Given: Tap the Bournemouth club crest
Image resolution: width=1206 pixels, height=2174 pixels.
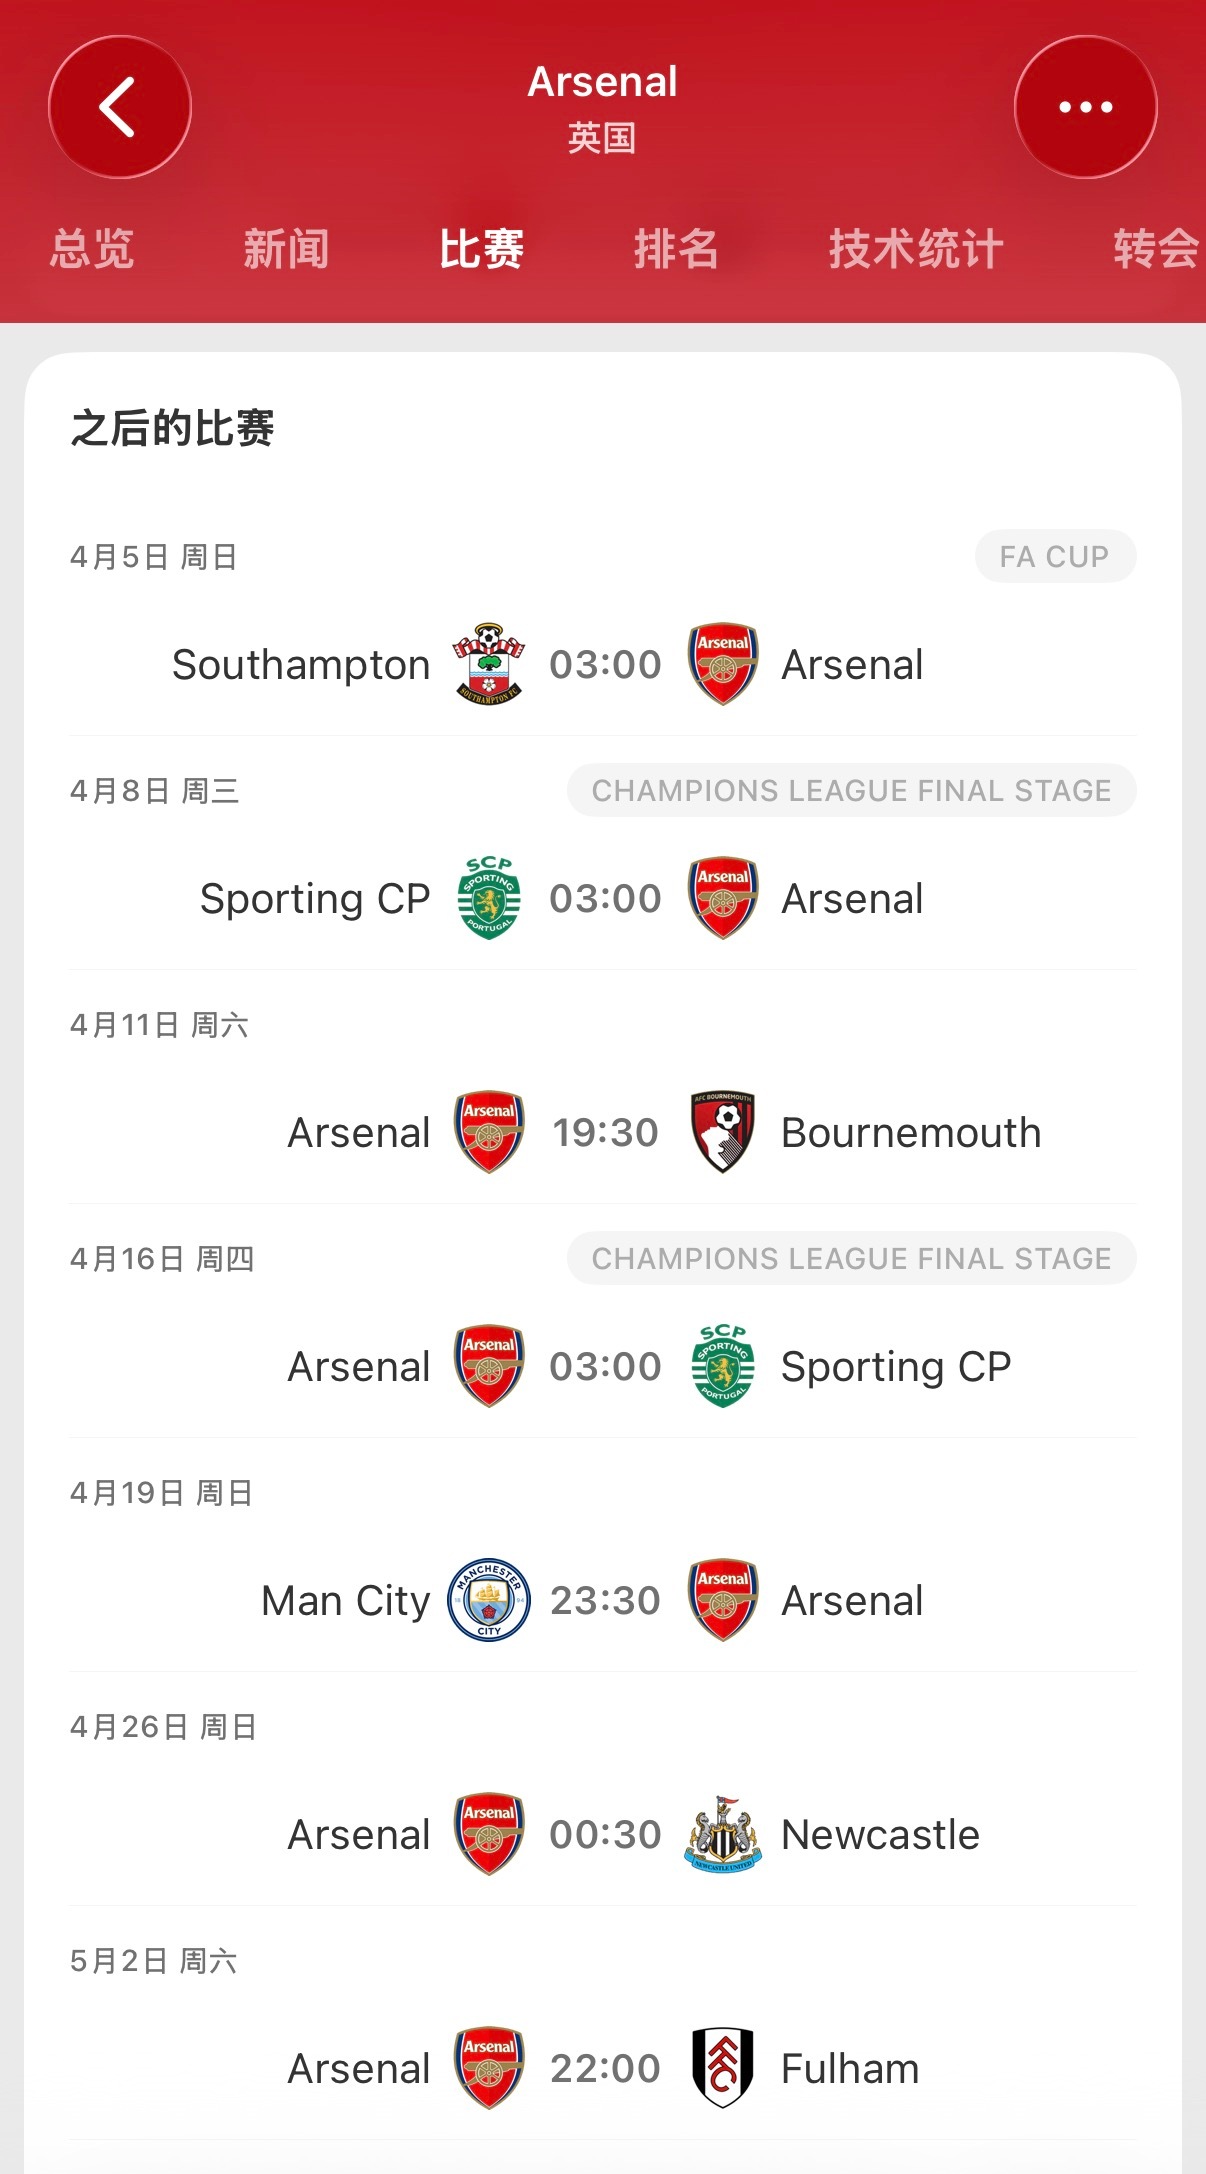Looking at the screenshot, I should click(723, 1132).
